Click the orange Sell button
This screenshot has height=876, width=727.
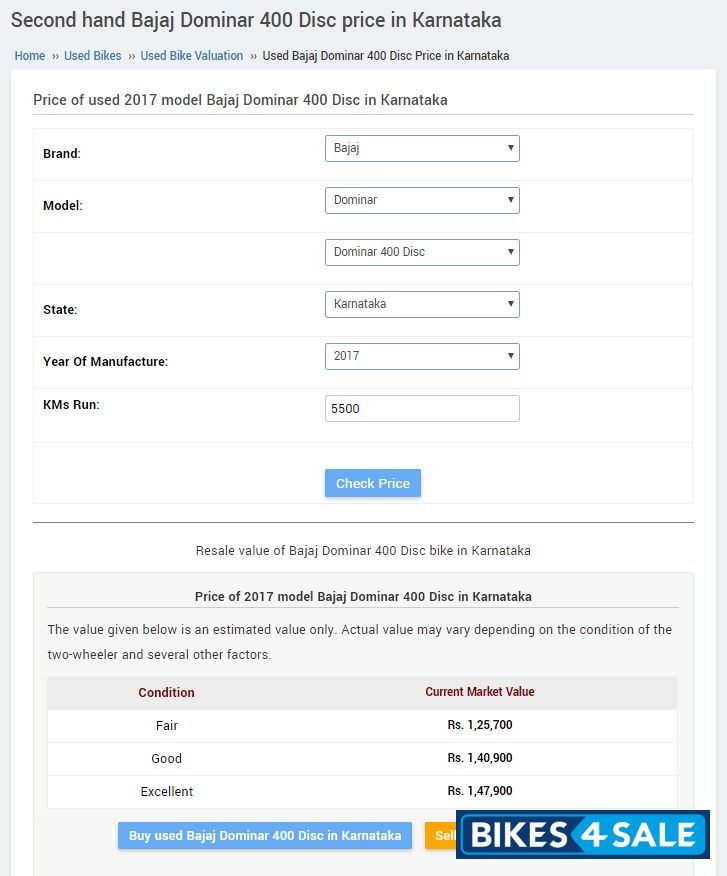tap(442, 836)
